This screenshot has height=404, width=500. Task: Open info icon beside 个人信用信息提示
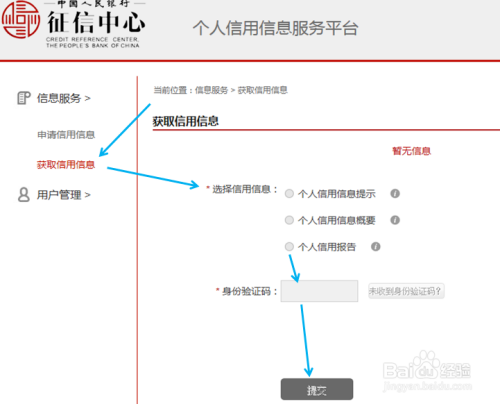395,193
